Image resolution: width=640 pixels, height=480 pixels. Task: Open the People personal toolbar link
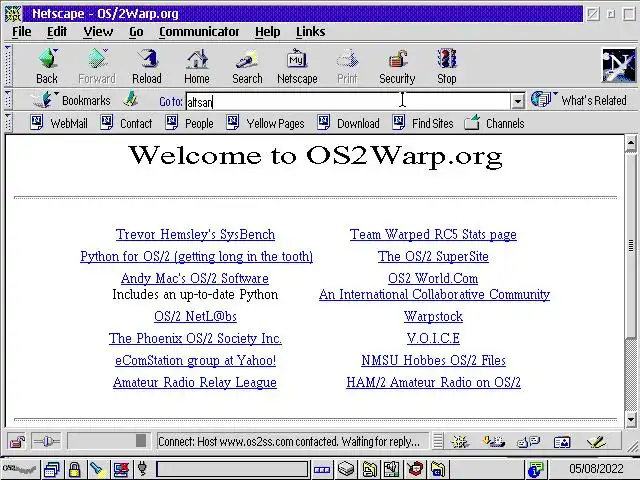coord(189,123)
